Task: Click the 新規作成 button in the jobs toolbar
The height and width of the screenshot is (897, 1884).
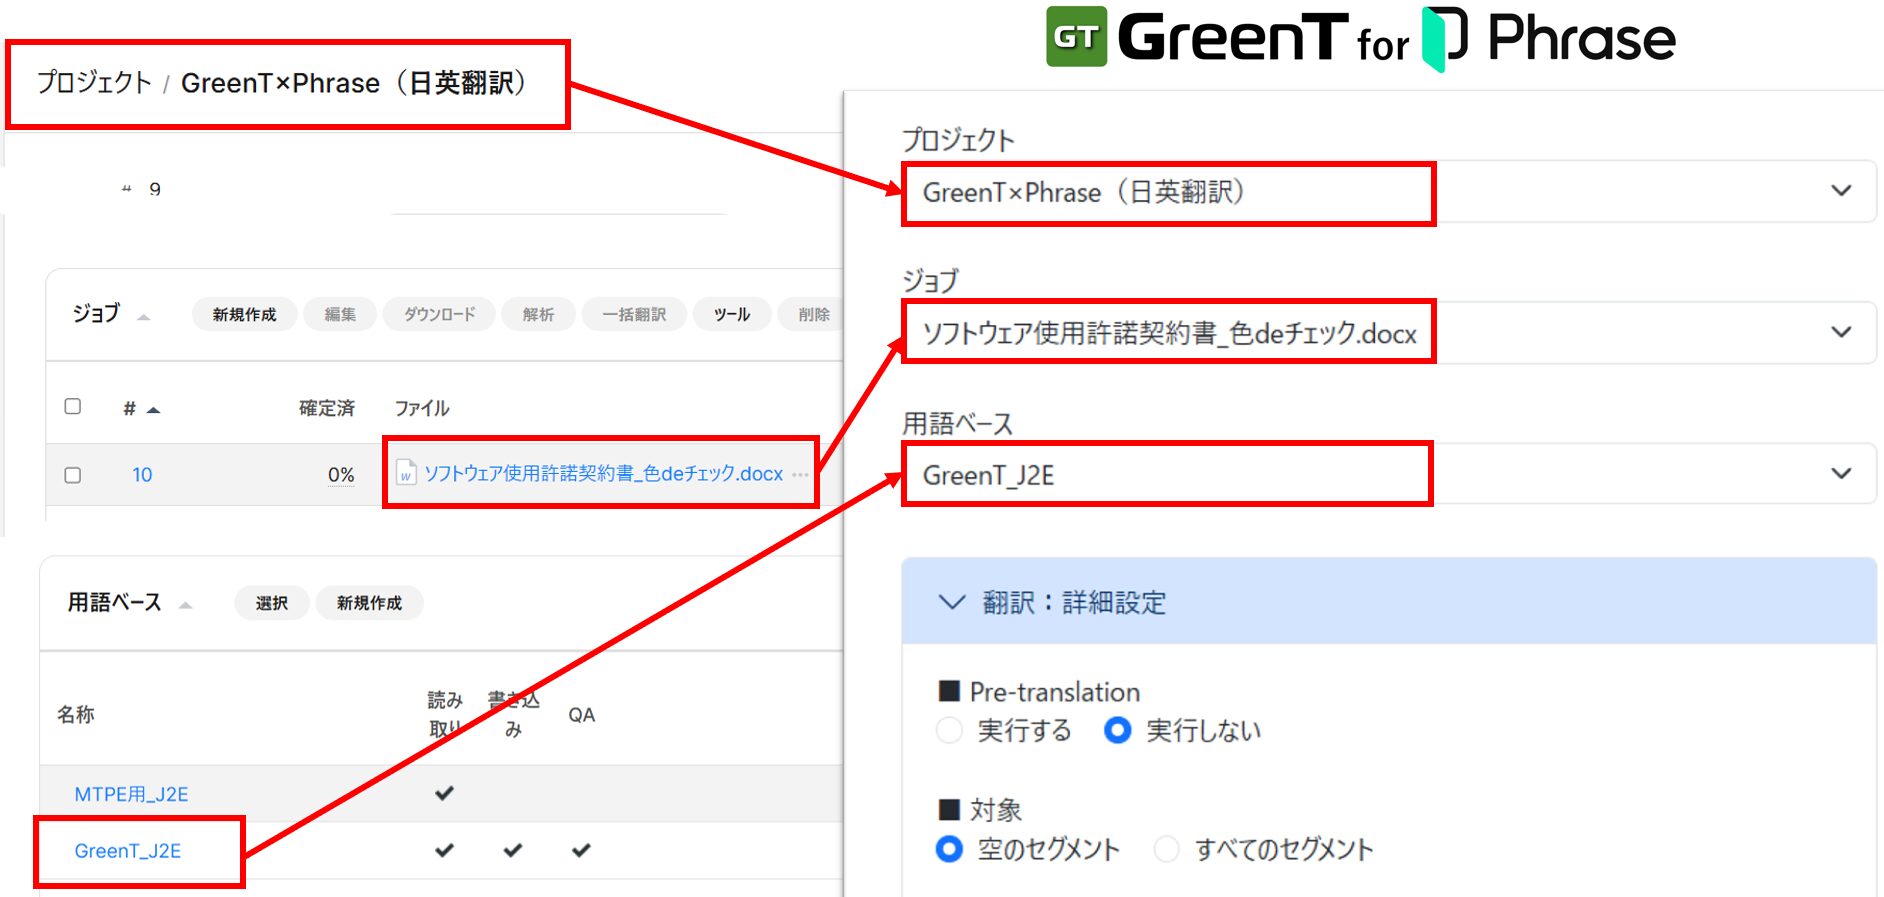Action: pos(244,314)
